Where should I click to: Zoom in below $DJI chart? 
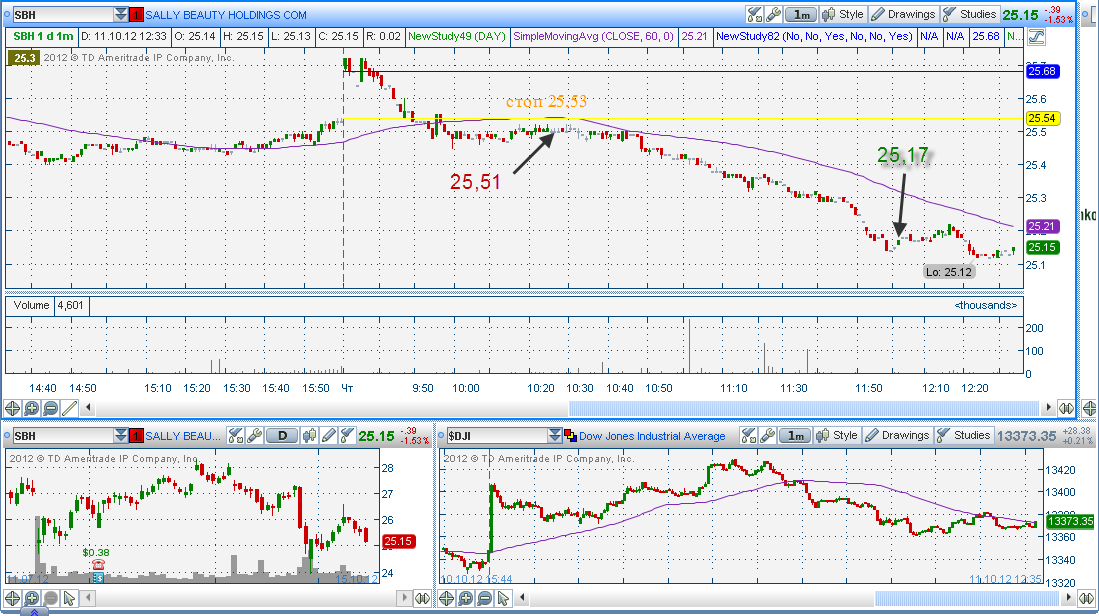[465, 598]
